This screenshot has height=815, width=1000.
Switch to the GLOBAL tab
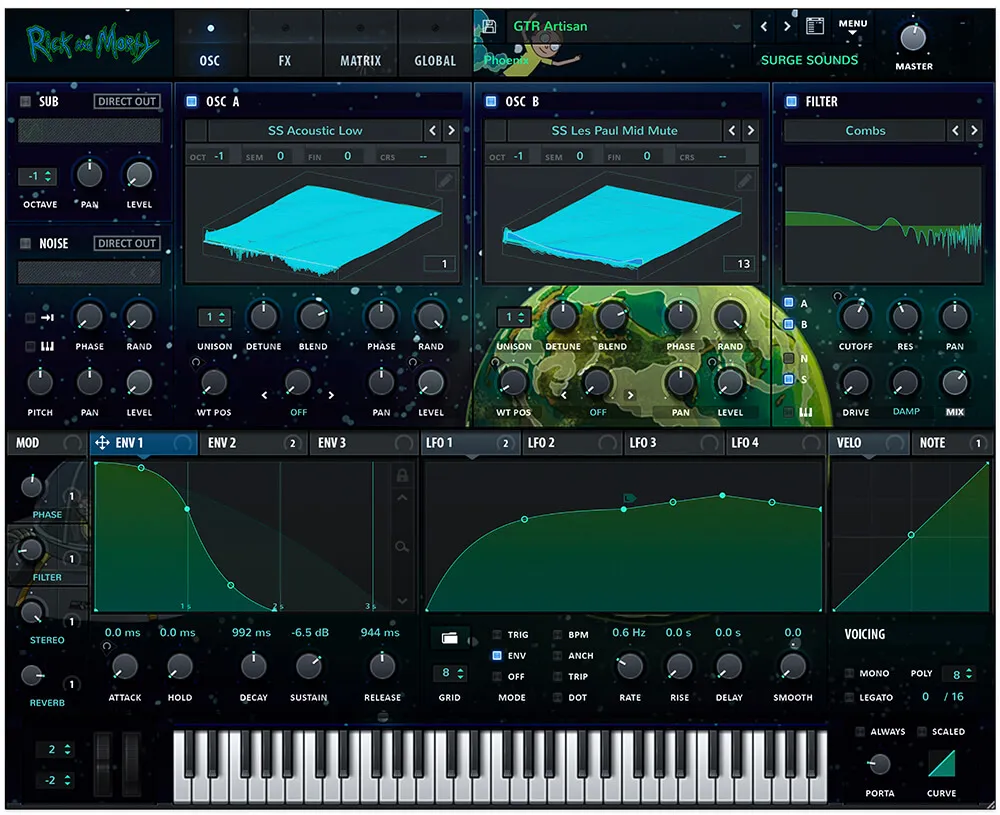coord(435,45)
